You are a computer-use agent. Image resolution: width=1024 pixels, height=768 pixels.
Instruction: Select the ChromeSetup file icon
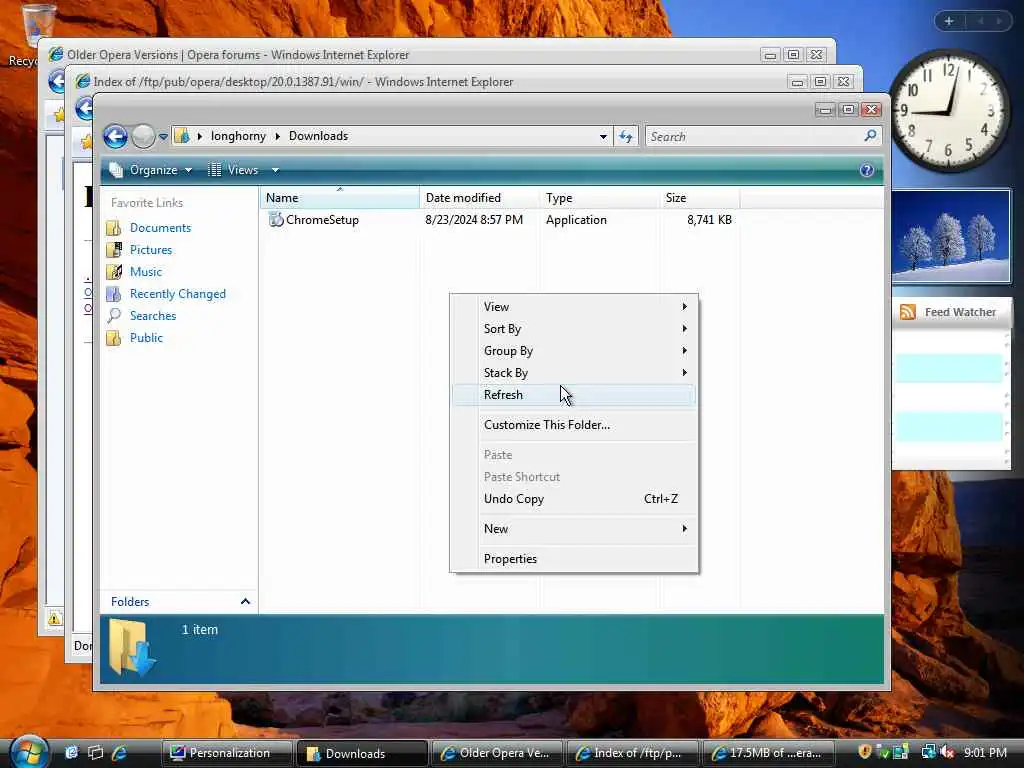(x=276, y=219)
